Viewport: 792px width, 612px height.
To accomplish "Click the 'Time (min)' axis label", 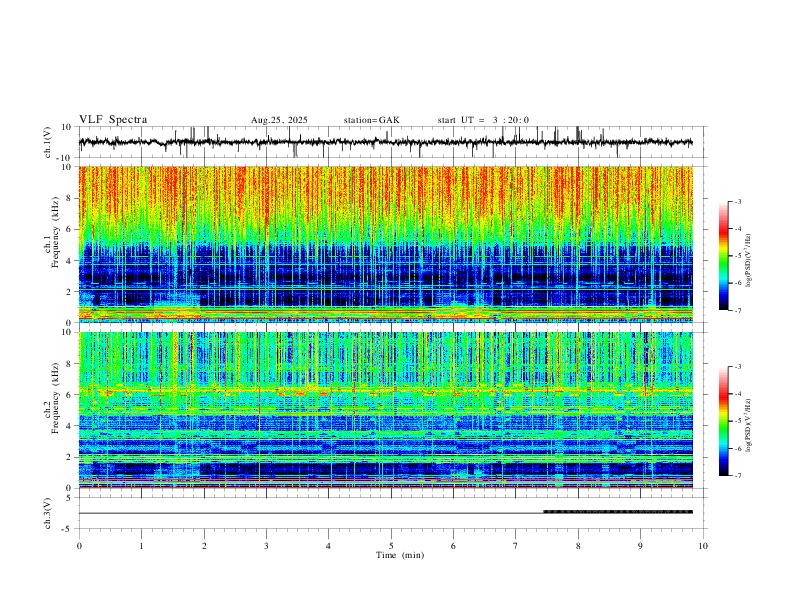I will (400, 555).
